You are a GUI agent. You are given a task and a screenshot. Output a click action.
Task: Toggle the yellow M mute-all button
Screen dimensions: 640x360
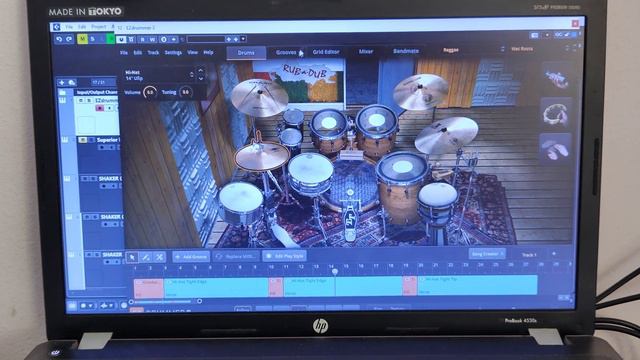pos(82,39)
